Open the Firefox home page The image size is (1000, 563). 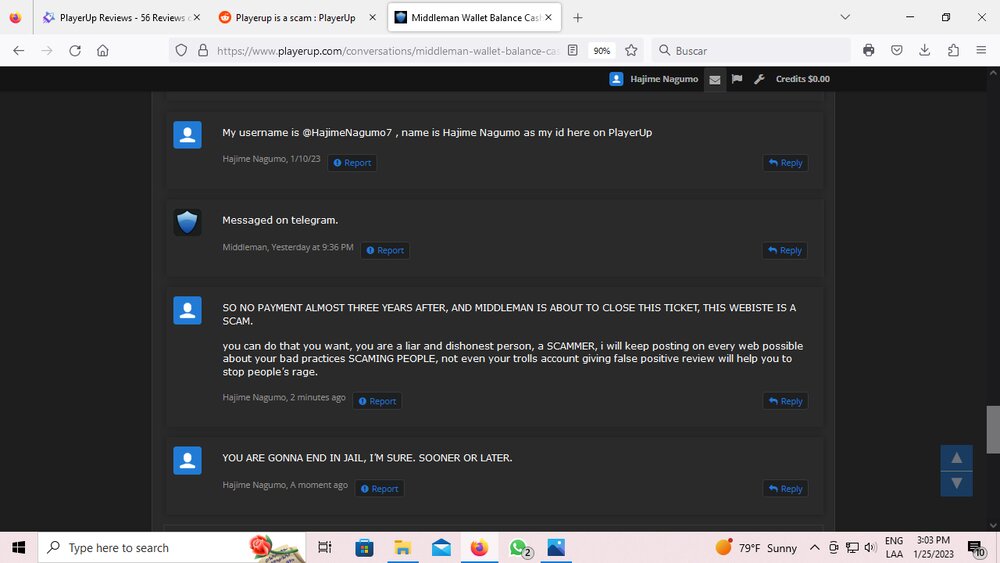click(x=103, y=50)
